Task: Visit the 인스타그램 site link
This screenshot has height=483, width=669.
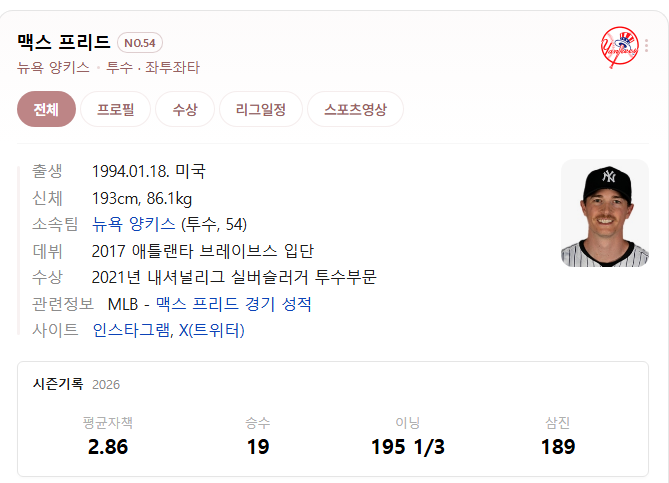Action: point(132,330)
